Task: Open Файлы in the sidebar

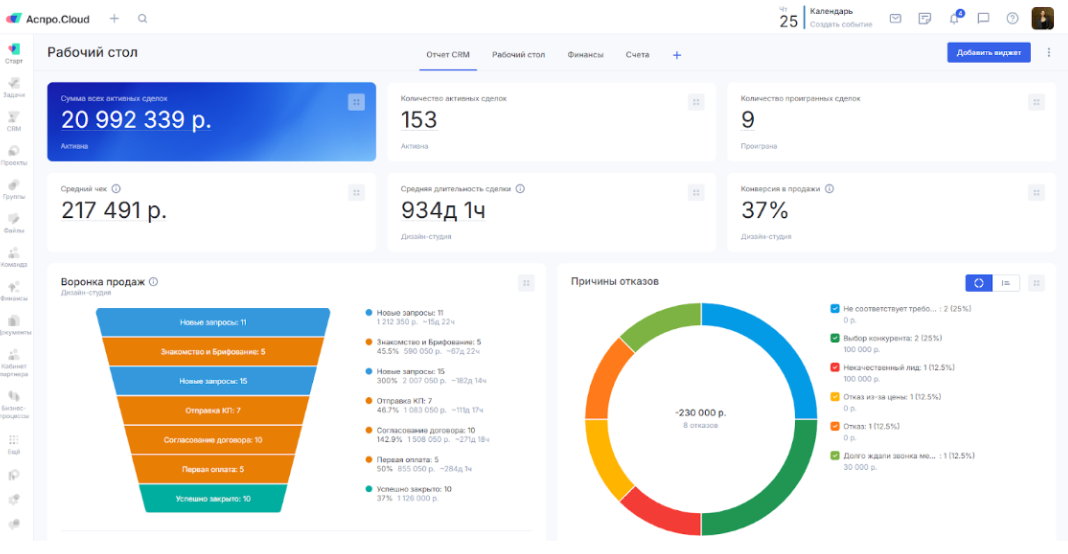Action: [x=14, y=224]
